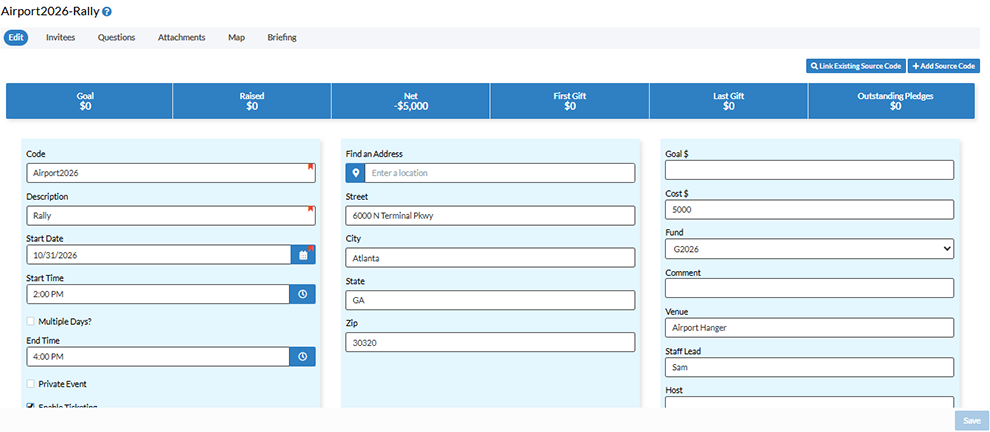Click the Airport2026-Rally page title
The height and width of the screenshot is (432, 990).
(50, 11)
